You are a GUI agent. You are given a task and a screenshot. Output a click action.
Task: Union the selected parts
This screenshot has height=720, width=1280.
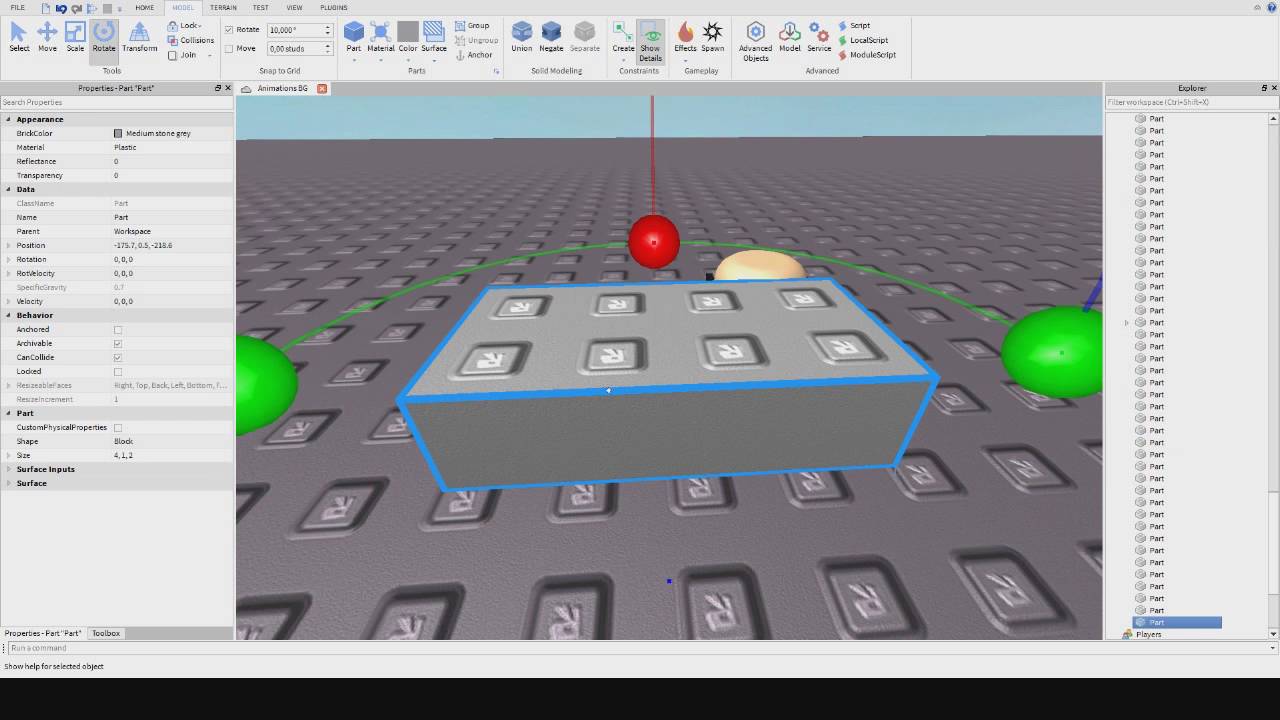pos(522,37)
